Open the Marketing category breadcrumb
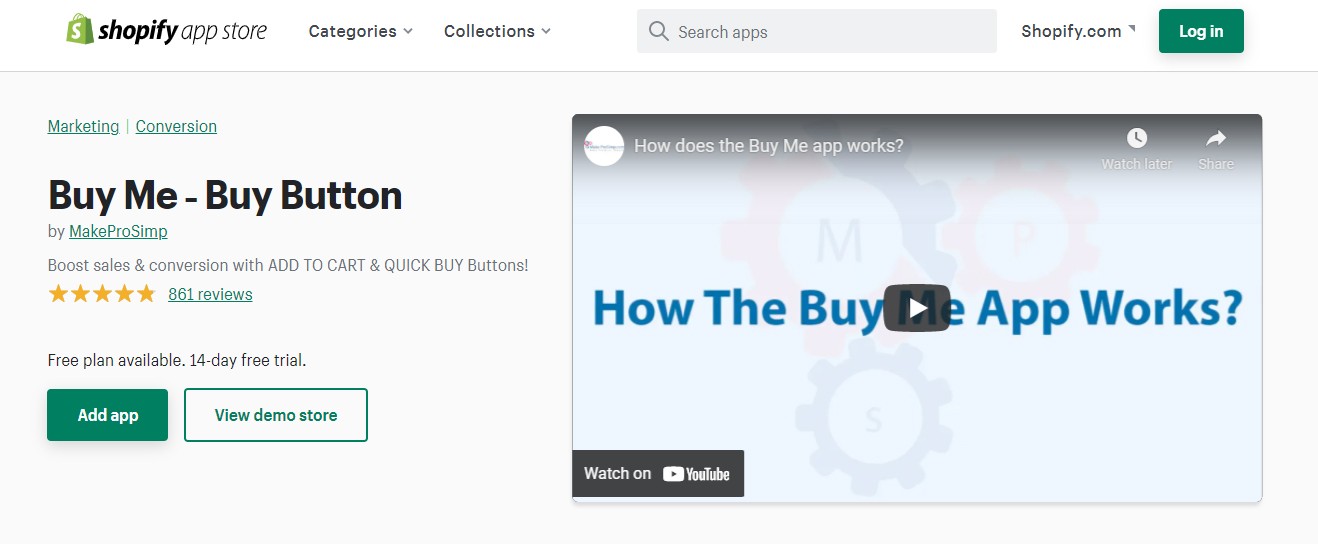 (83, 126)
